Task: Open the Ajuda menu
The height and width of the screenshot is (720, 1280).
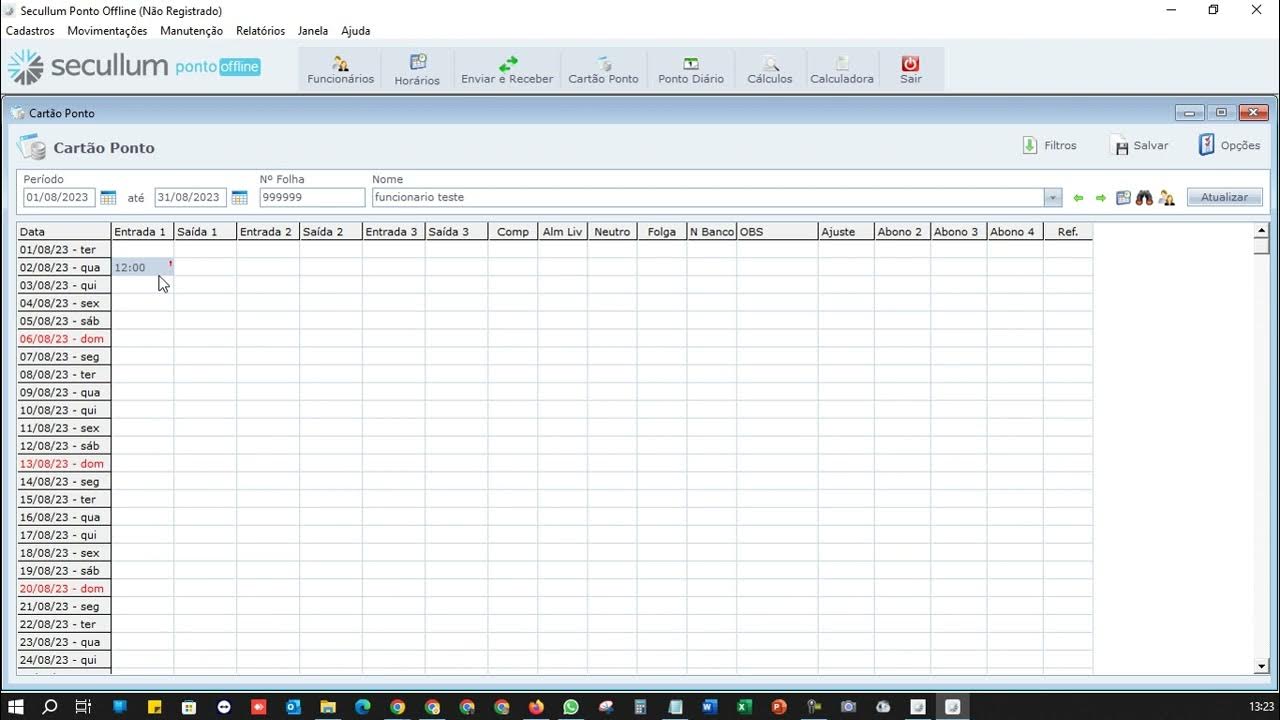Action: point(355,31)
